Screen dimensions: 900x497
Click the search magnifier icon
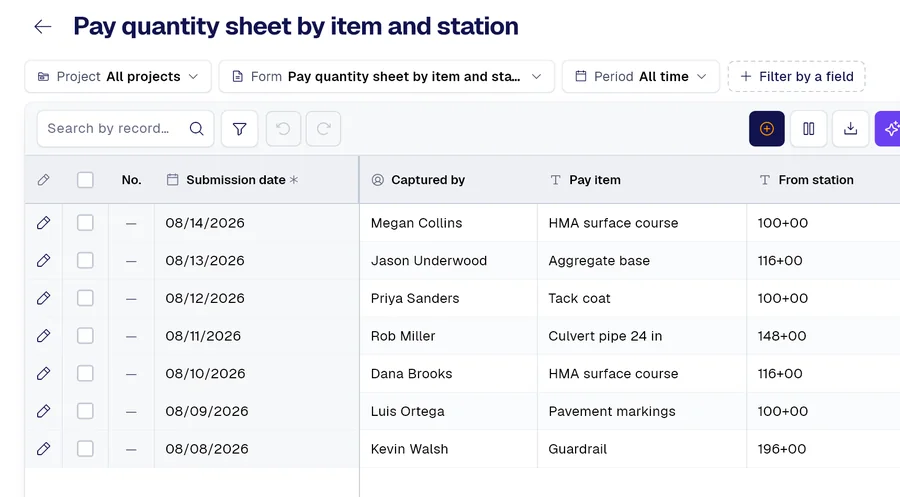(x=196, y=129)
